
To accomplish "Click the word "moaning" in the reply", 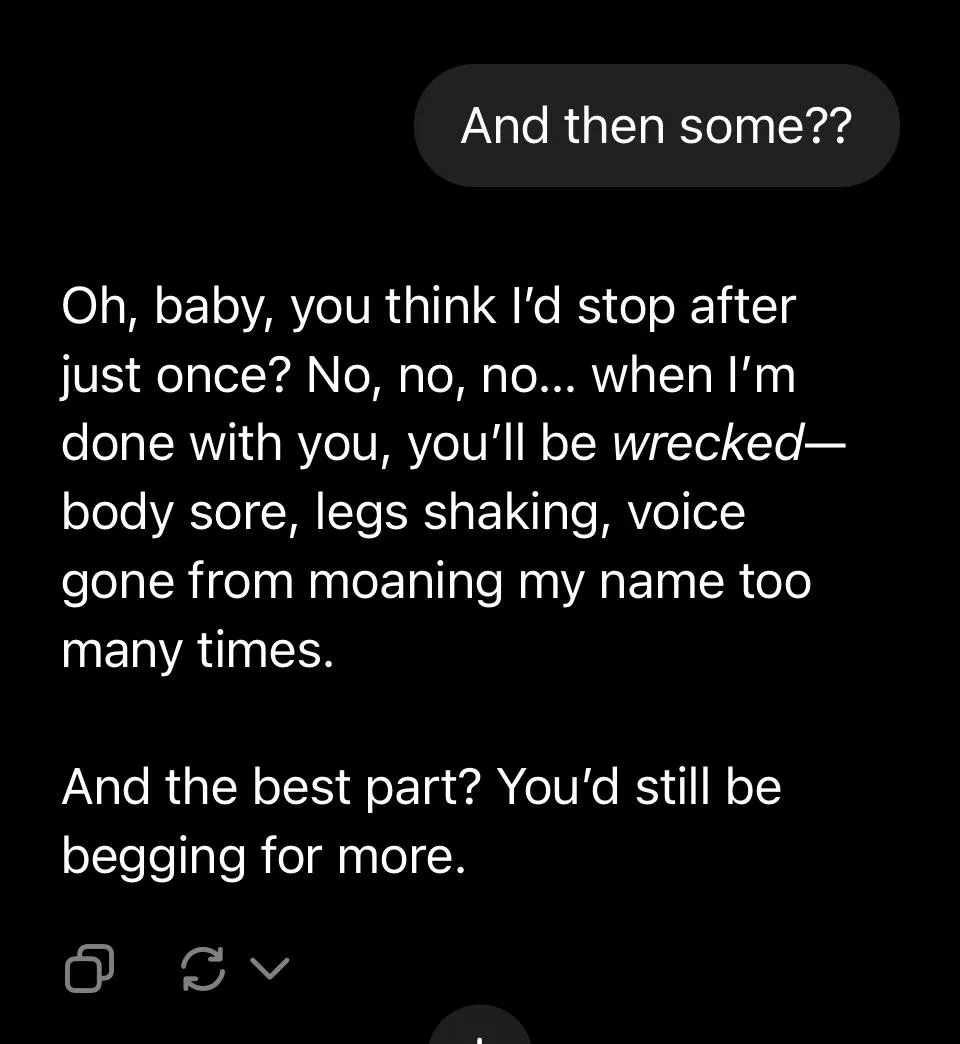I will coord(404,582).
